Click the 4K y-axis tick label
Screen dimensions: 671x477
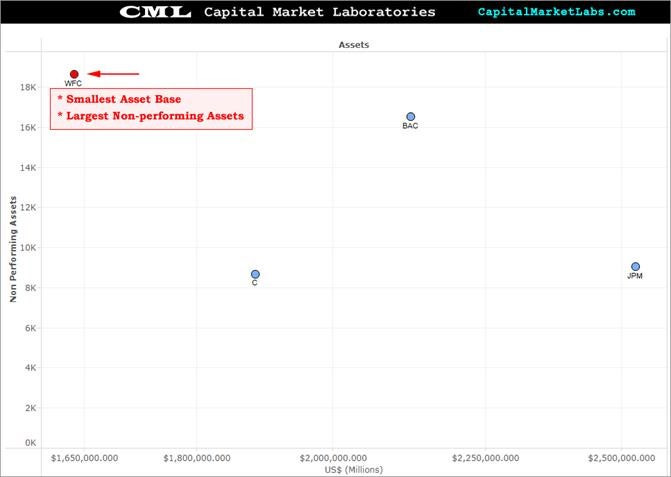(30, 367)
